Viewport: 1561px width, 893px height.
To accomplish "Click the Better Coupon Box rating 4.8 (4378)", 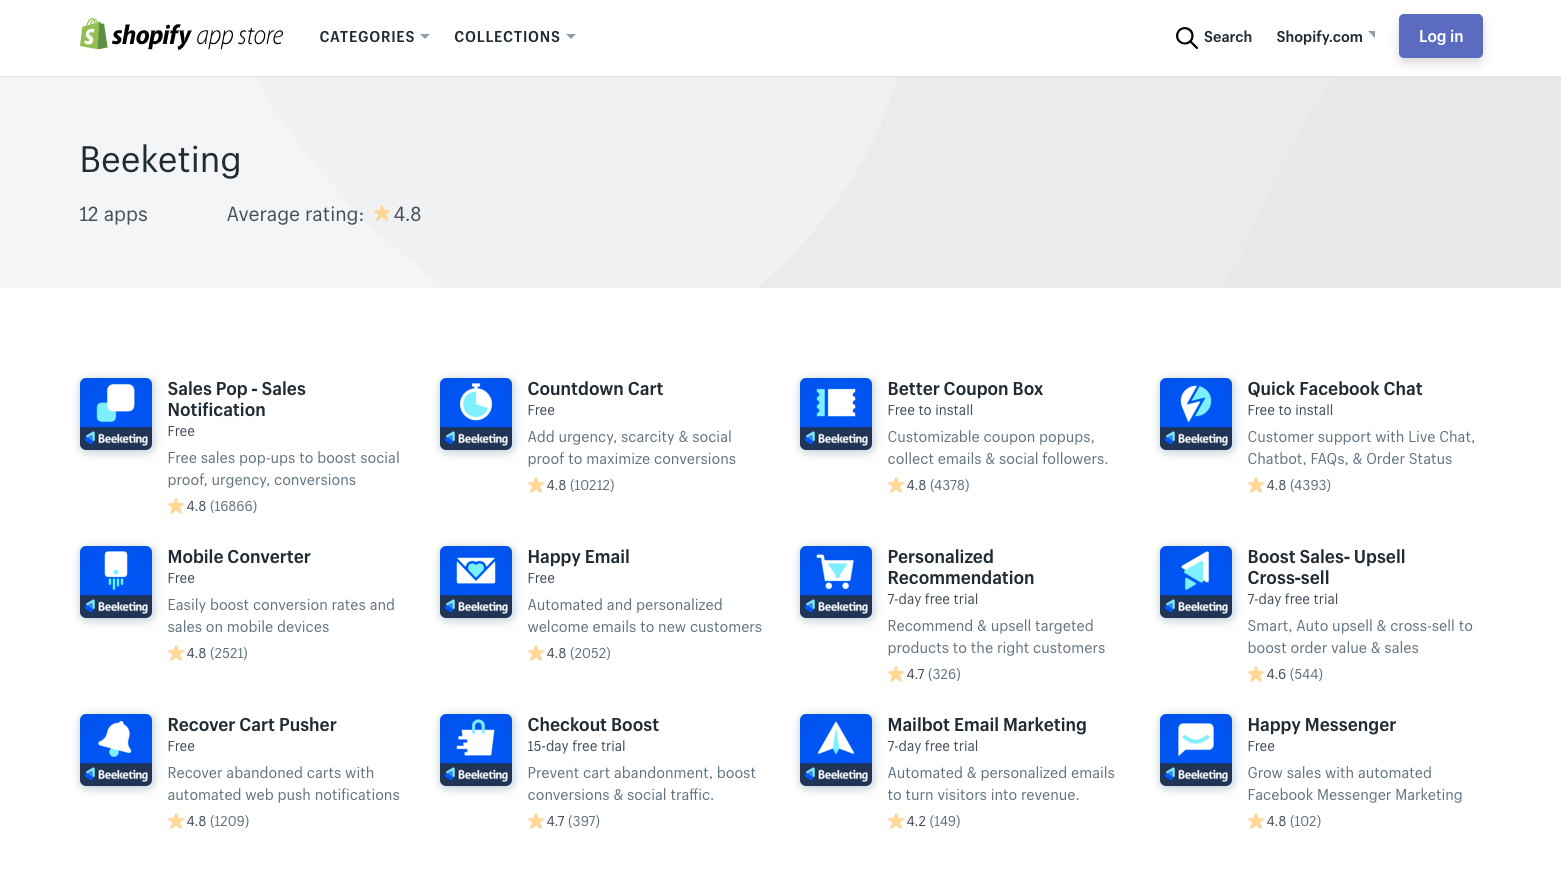I will pyautogui.click(x=929, y=485).
